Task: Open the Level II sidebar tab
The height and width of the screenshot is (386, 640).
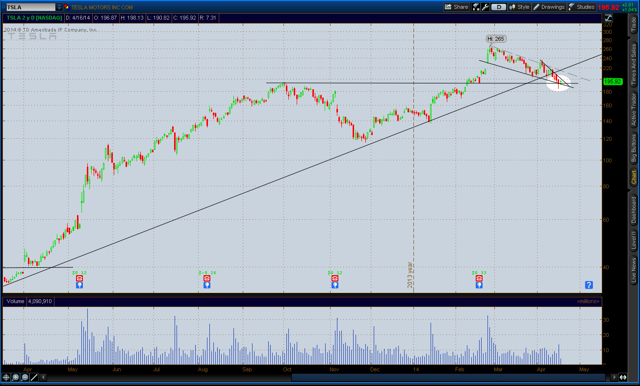Action: pos(634,240)
